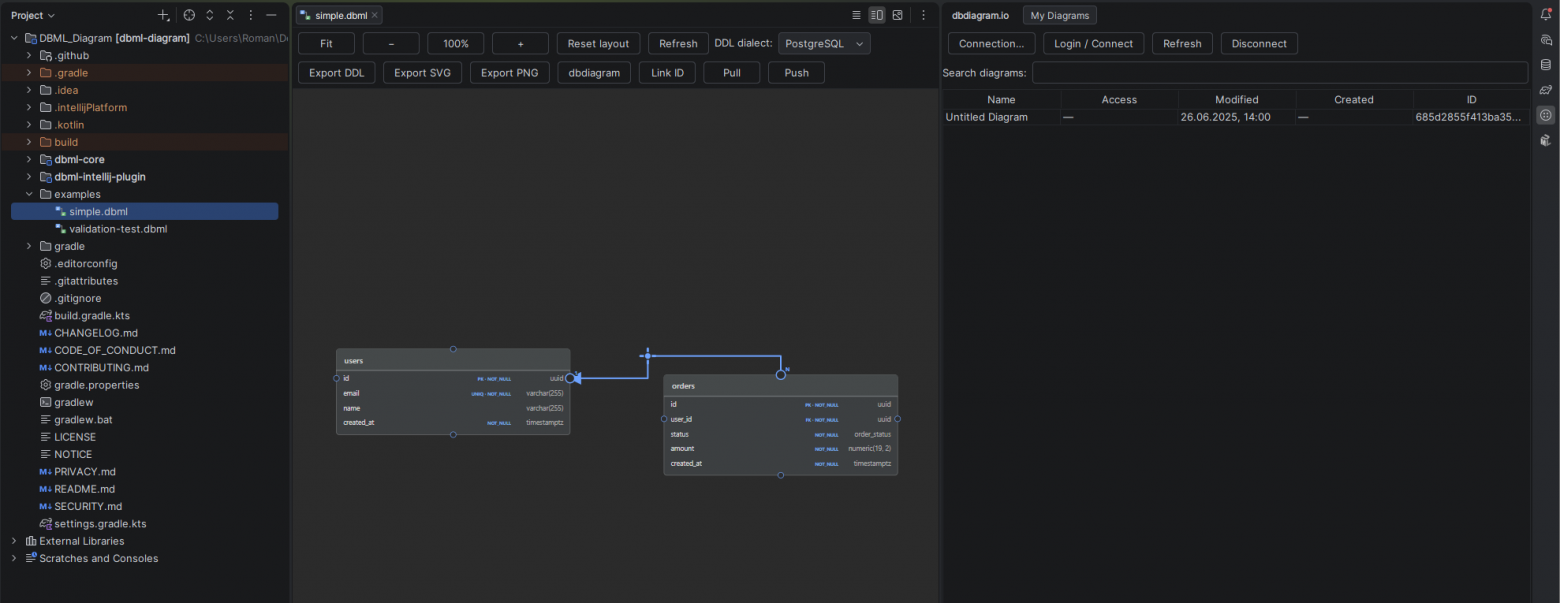Expand the build folder chevron

tap(29, 142)
